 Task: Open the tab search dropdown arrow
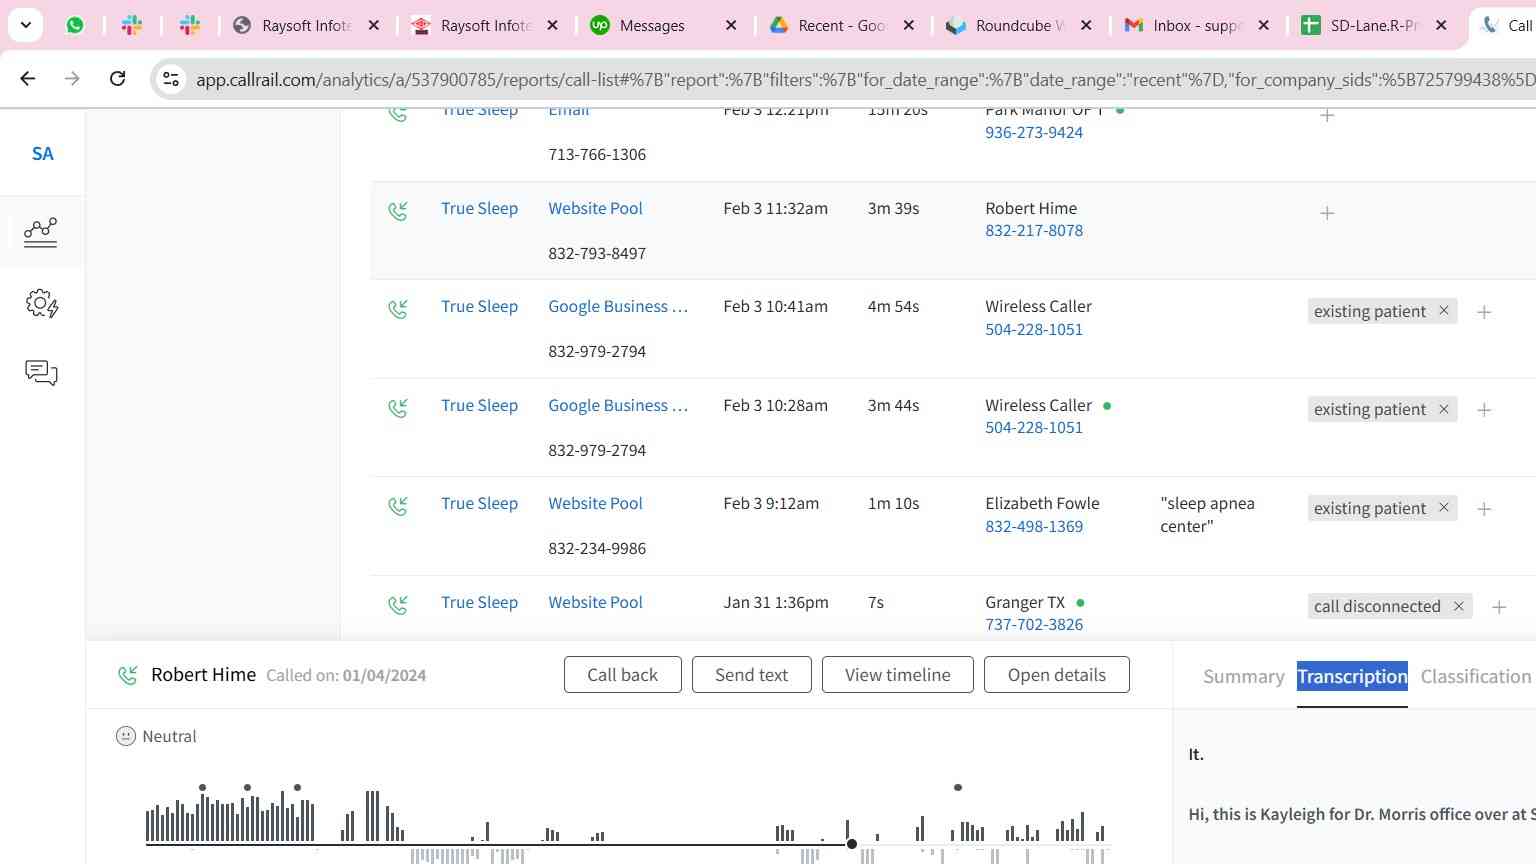click(x=25, y=25)
